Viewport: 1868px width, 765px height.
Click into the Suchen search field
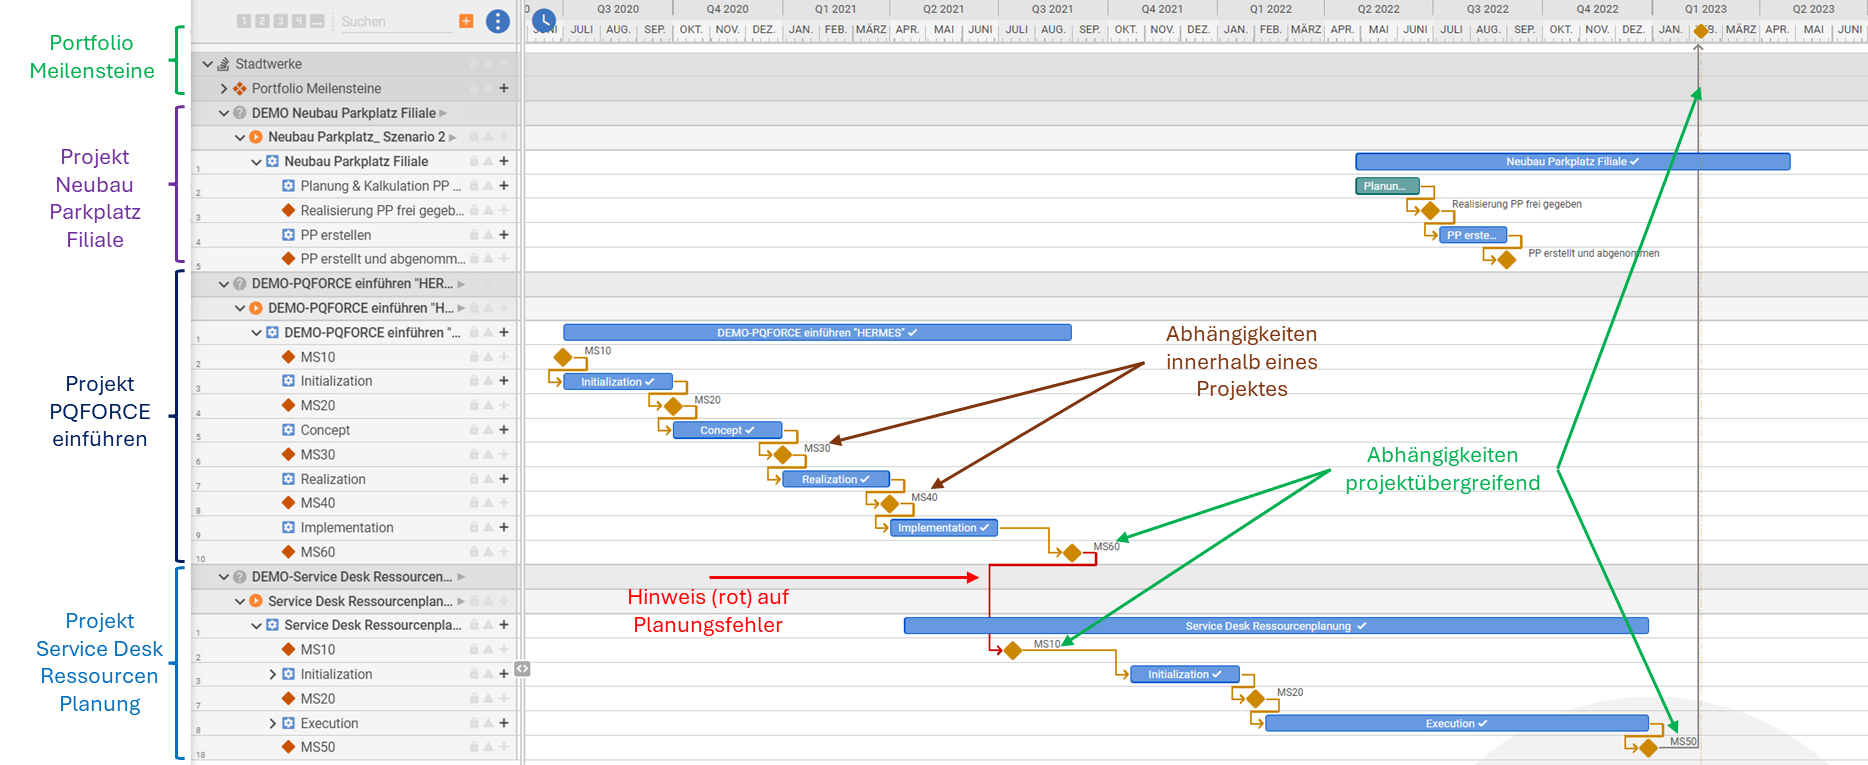pyautogui.click(x=395, y=21)
